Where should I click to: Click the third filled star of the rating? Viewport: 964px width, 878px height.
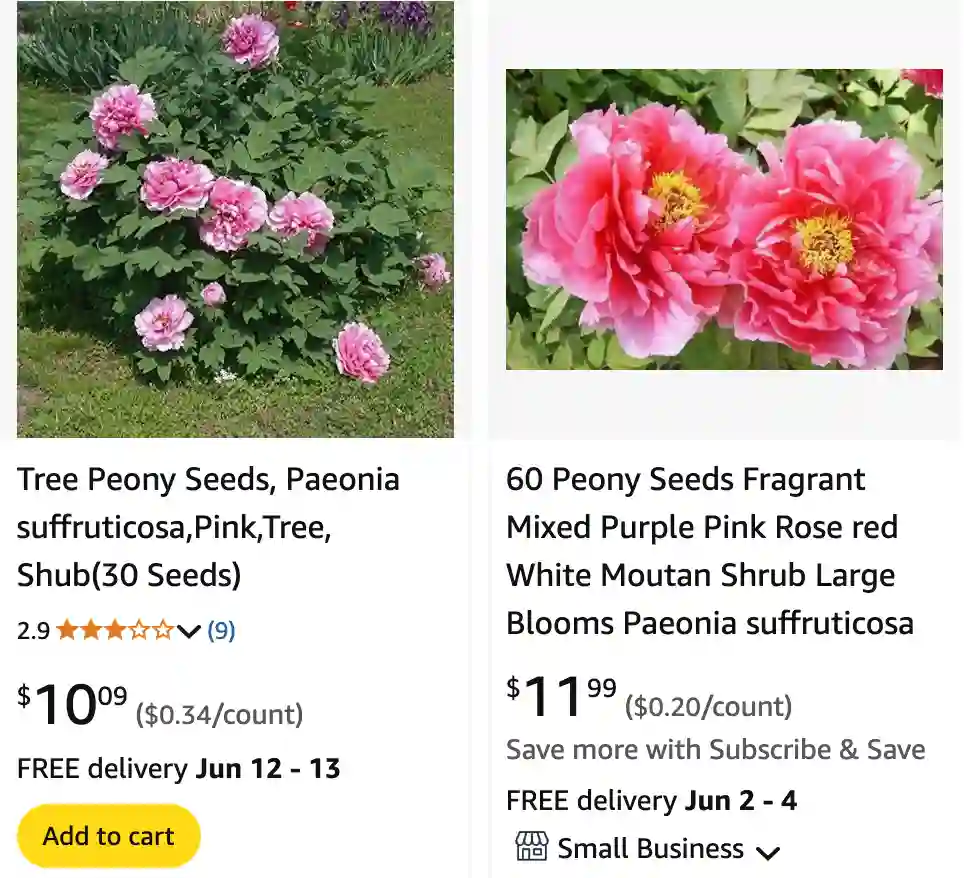pos(116,630)
